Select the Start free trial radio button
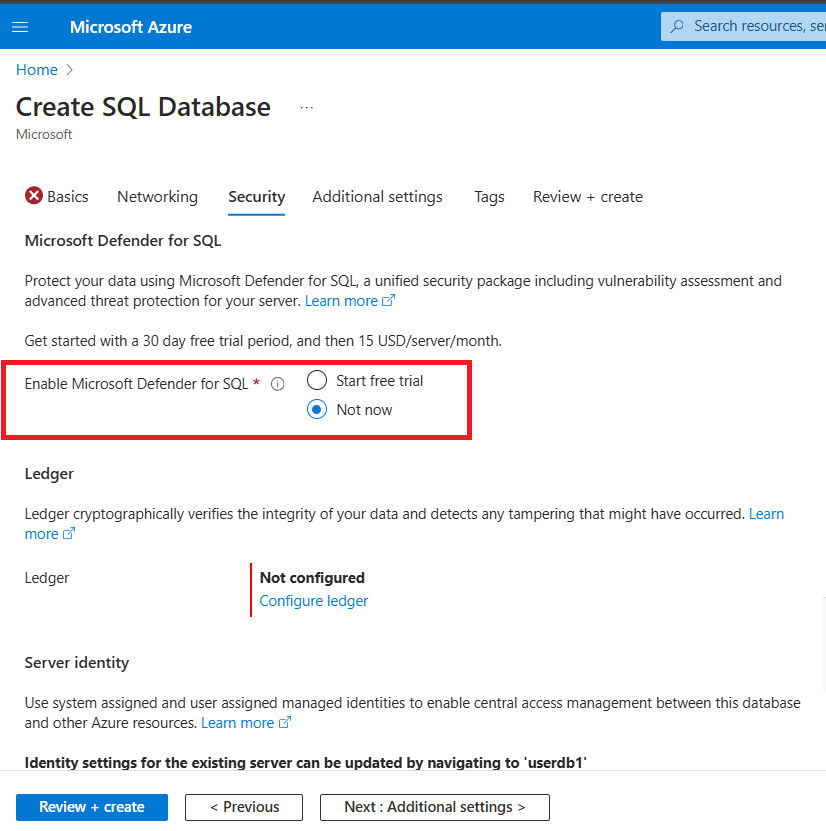This screenshot has width=826, height=831. (317, 381)
